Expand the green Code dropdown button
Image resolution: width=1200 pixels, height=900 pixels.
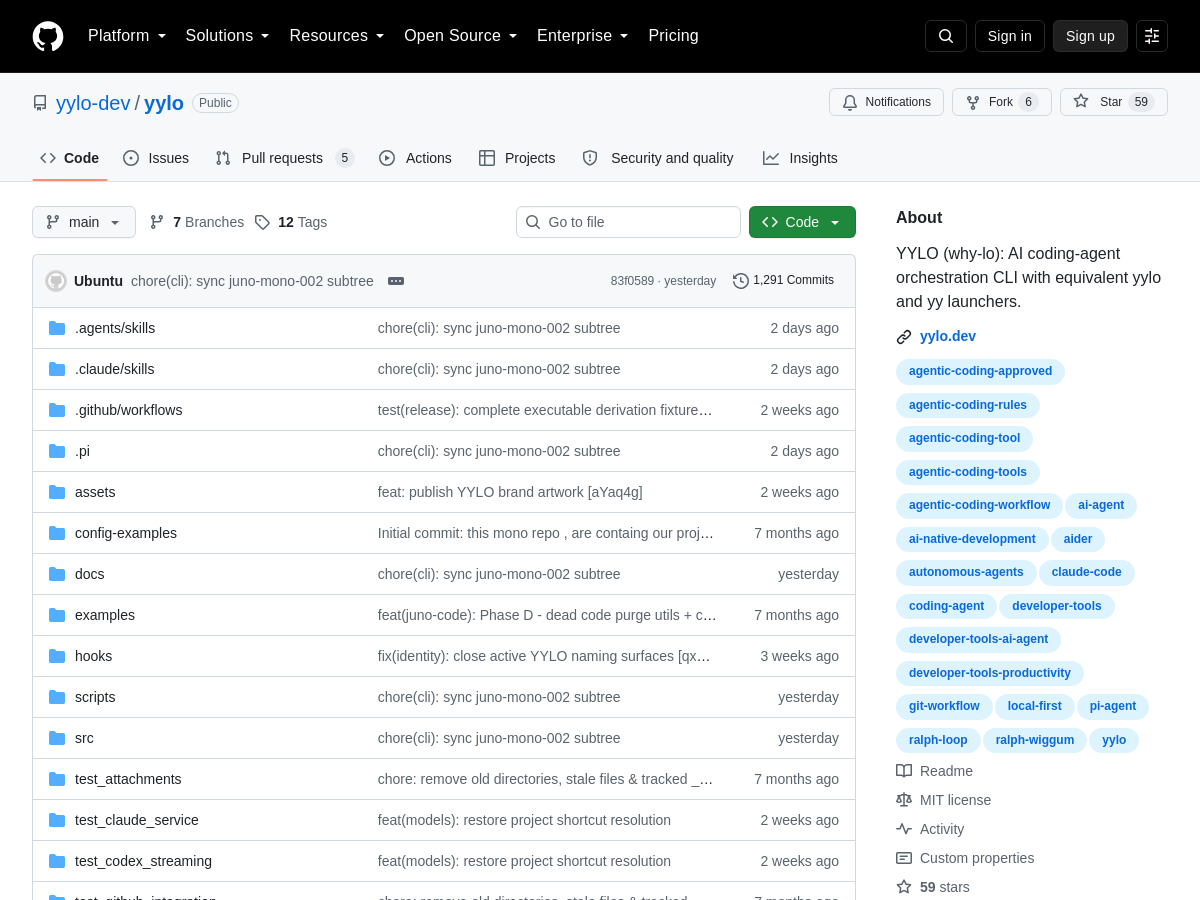click(x=802, y=222)
